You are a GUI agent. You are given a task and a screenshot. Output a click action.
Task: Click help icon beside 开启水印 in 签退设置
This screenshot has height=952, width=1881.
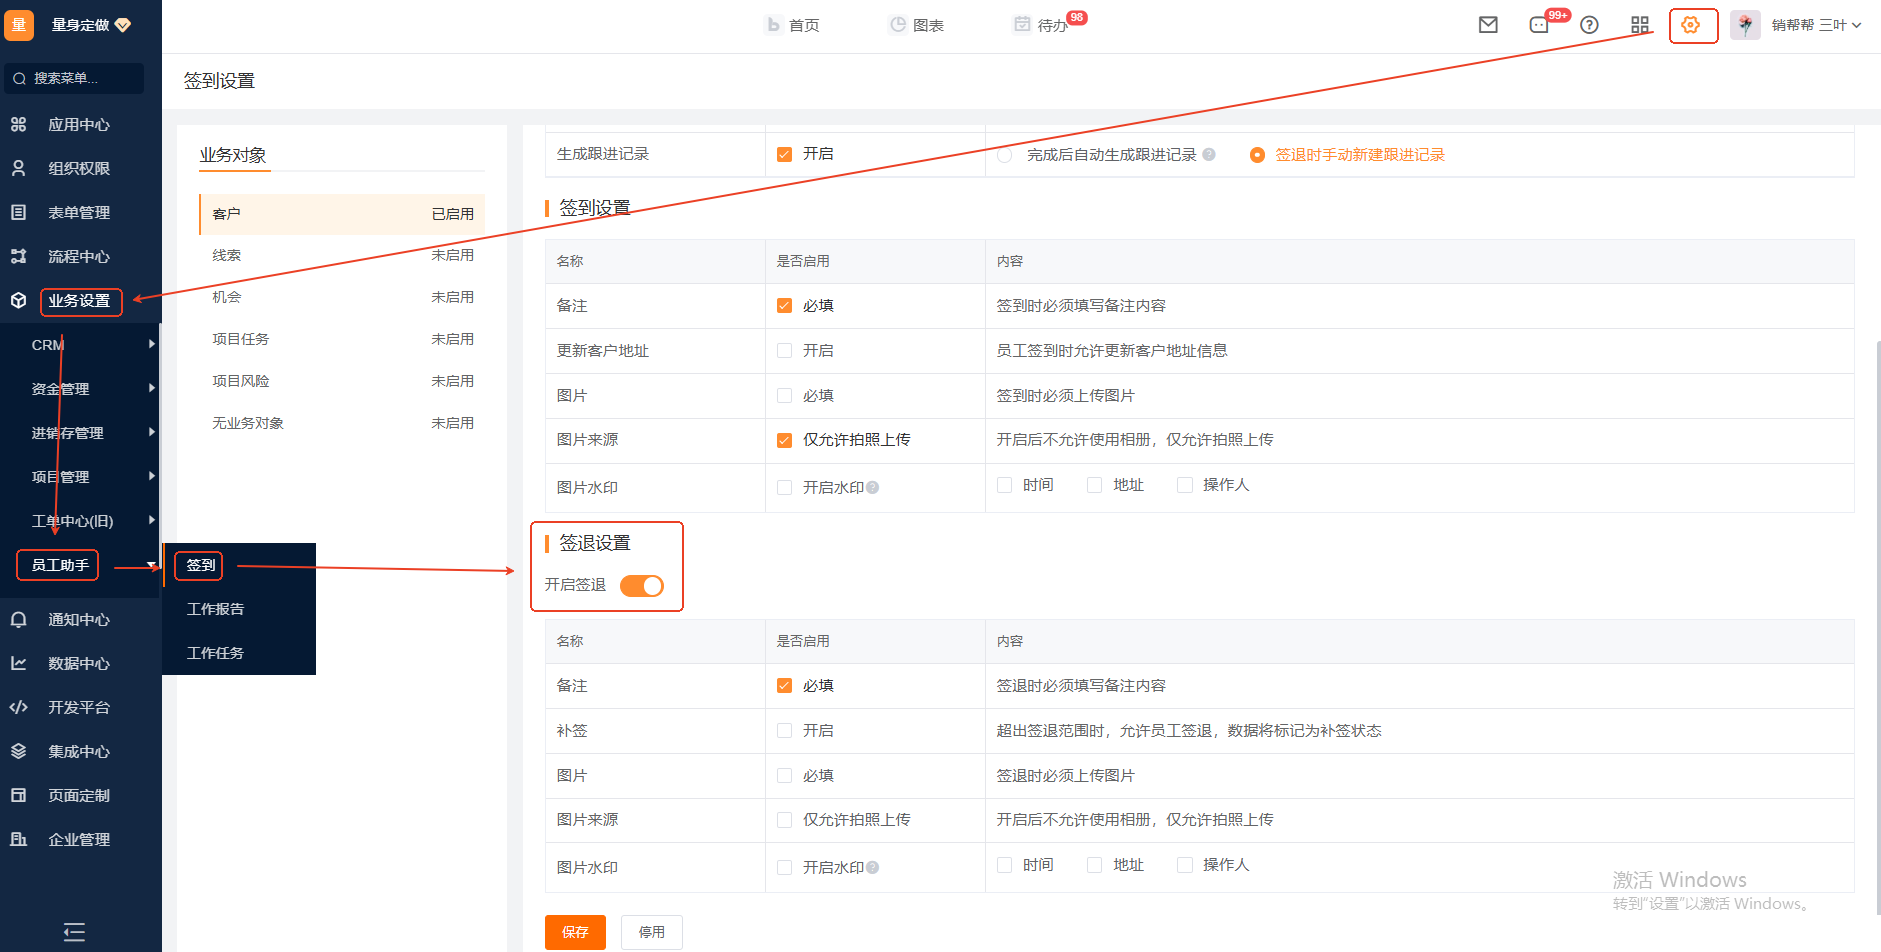872,868
